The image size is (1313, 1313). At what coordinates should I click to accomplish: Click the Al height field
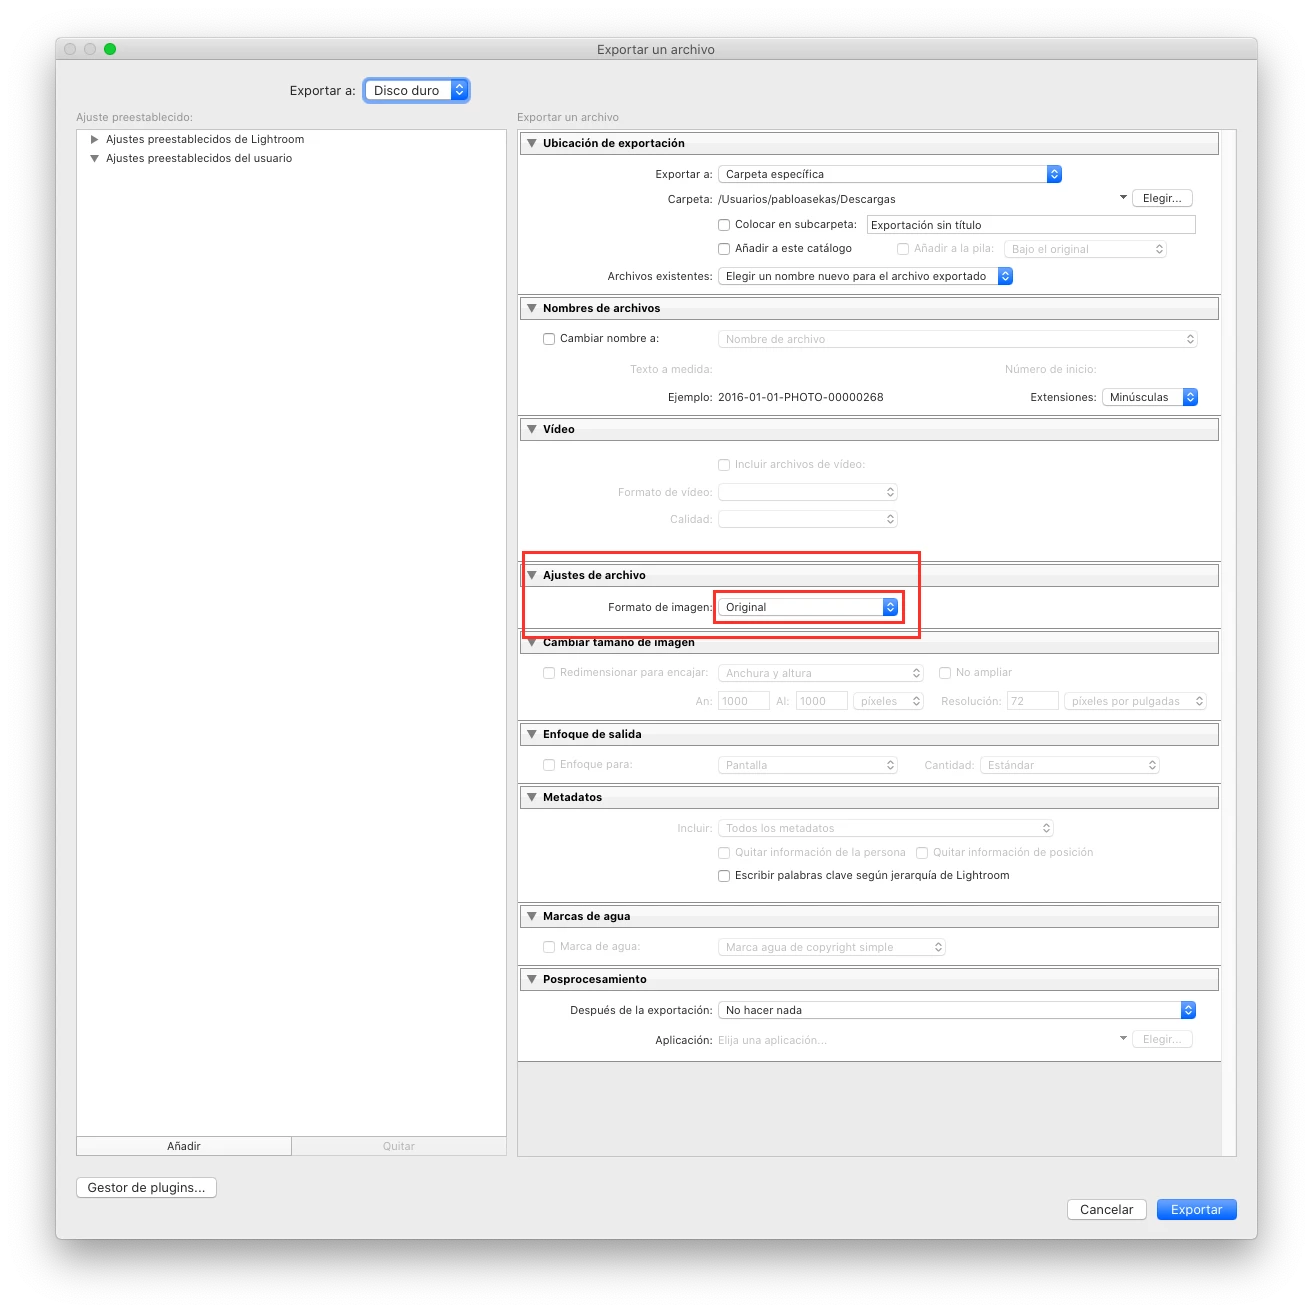tap(821, 701)
